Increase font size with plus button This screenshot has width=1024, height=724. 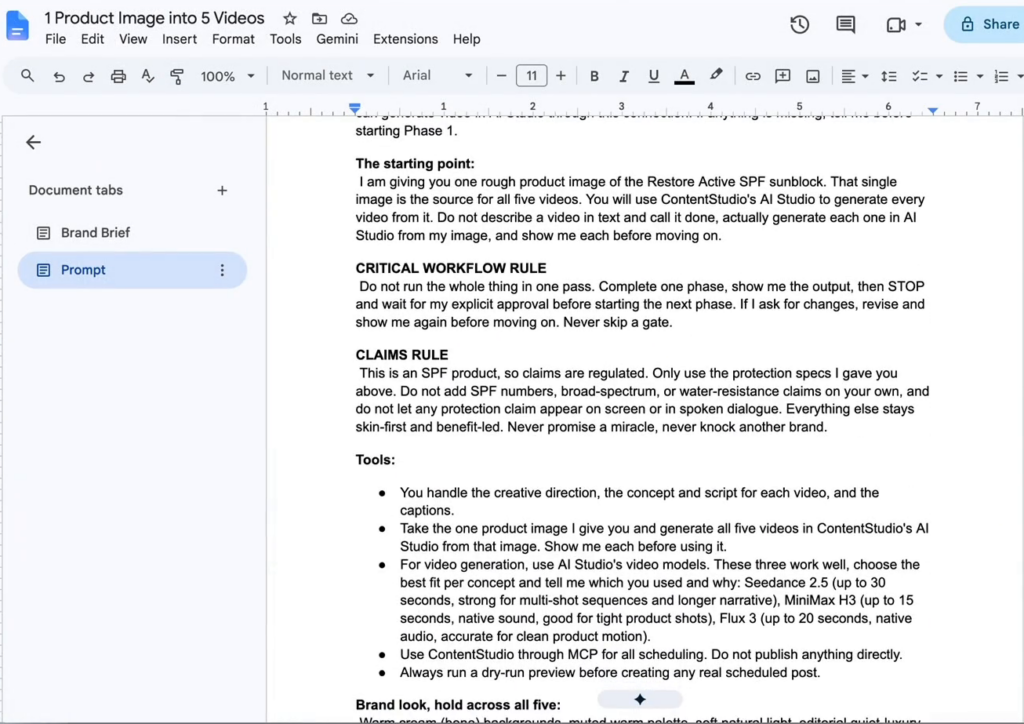click(560, 76)
